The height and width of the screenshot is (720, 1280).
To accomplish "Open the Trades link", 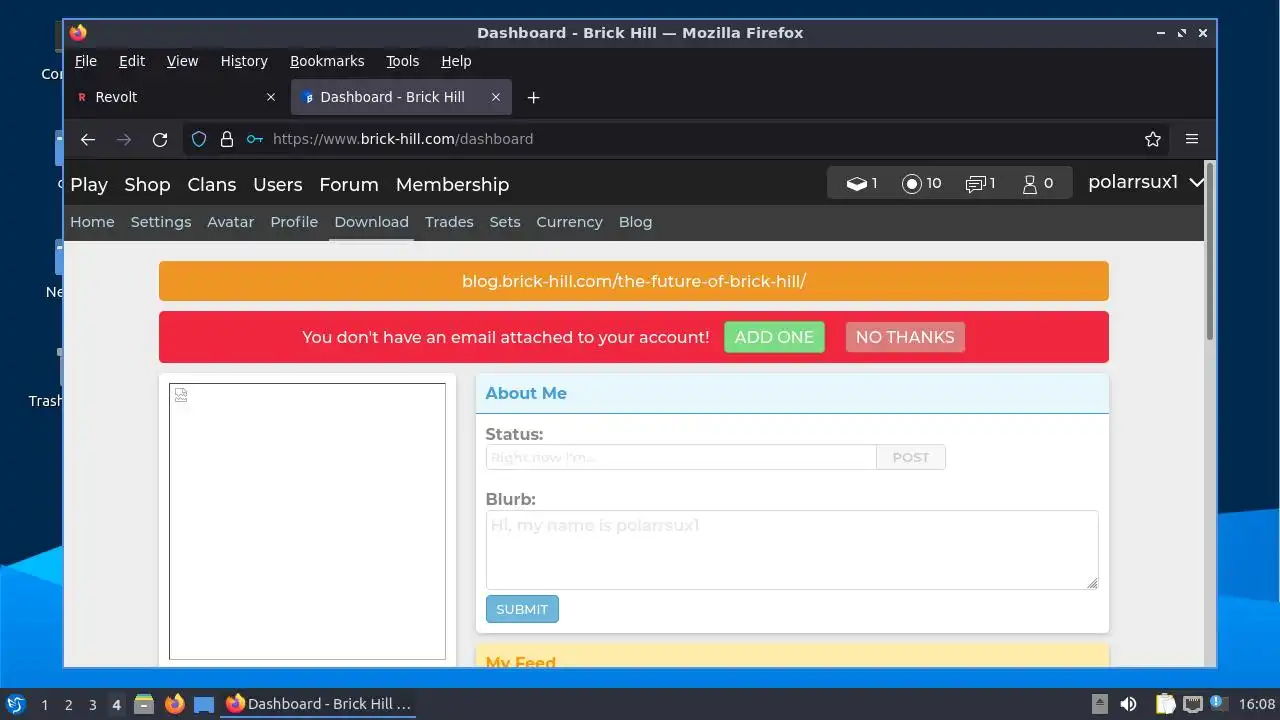I will click(x=449, y=222).
